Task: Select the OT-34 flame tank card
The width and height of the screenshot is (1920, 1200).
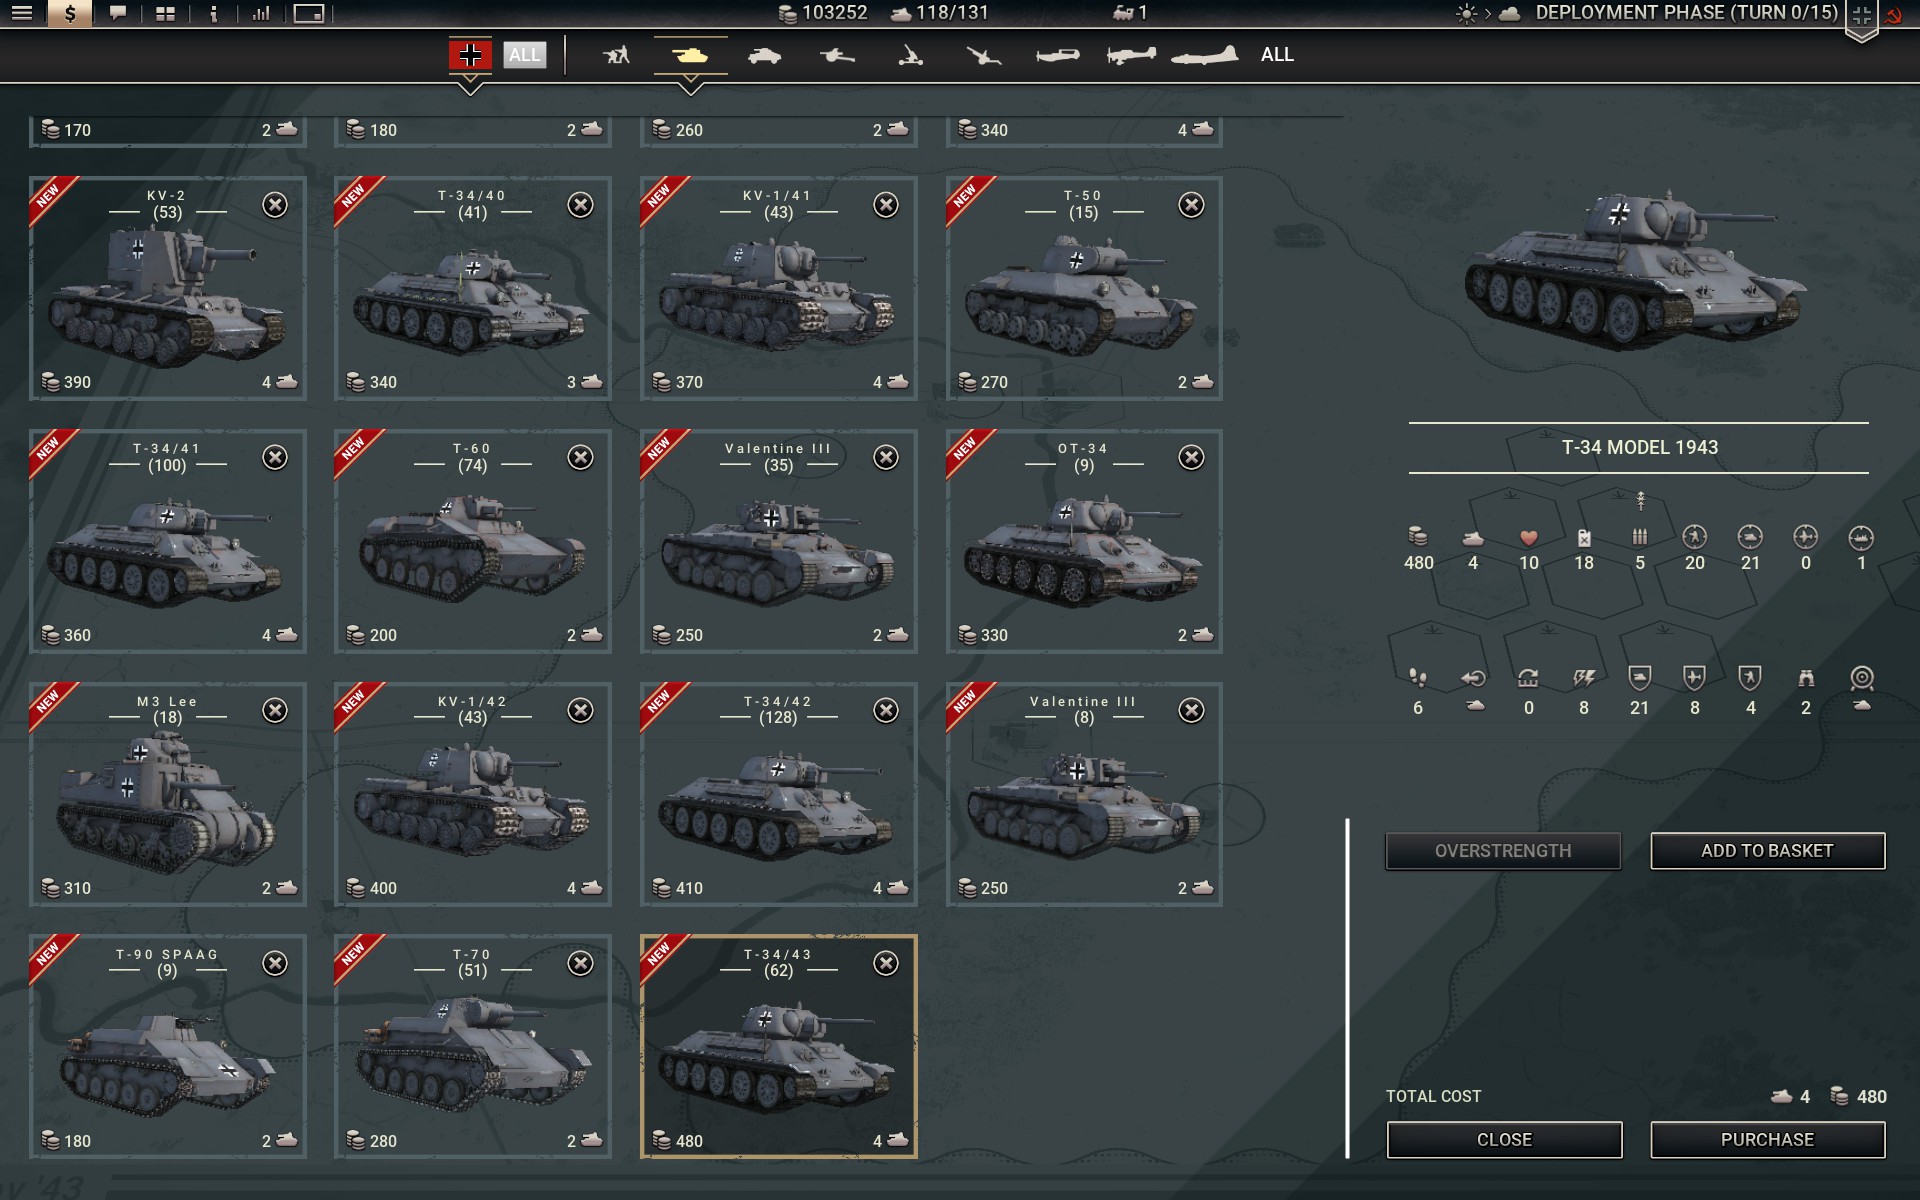Action: 1084,542
